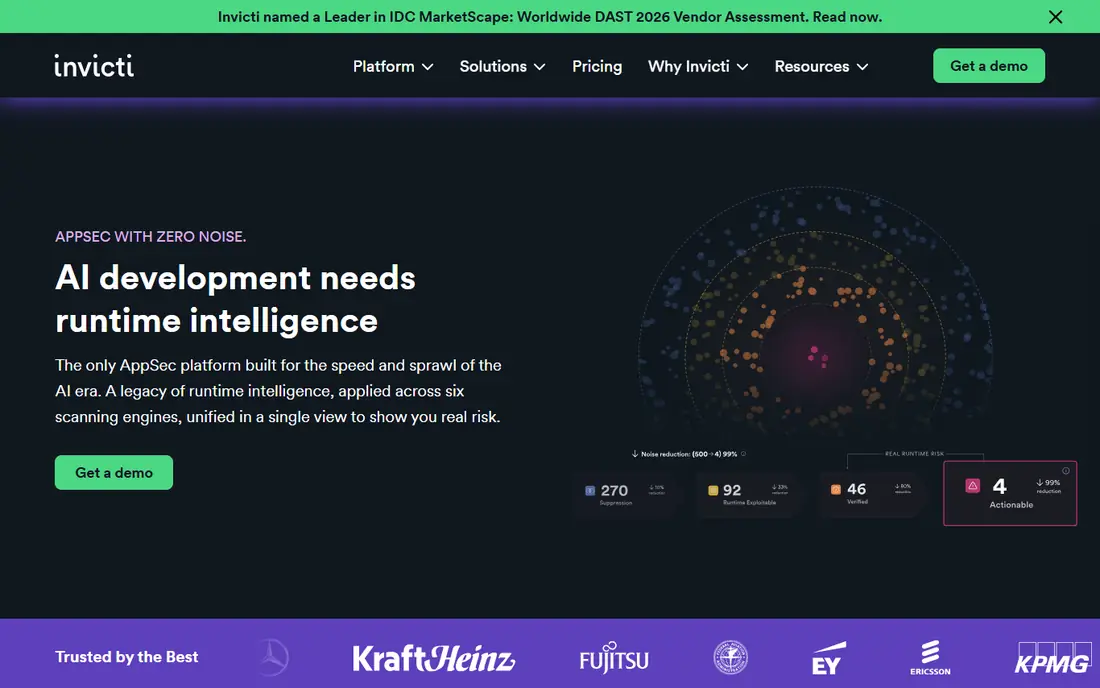1100x688 pixels.
Task: Click the yellow Runtime Exploitable icon beside 92
Action: 713,490
